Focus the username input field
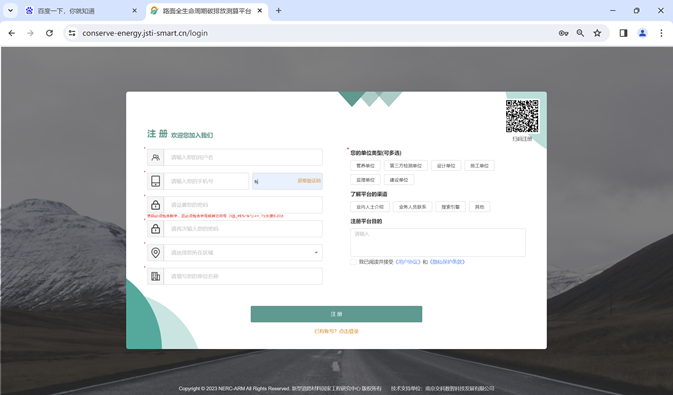Screen dimensions: 673x395 [x=243, y=158]
